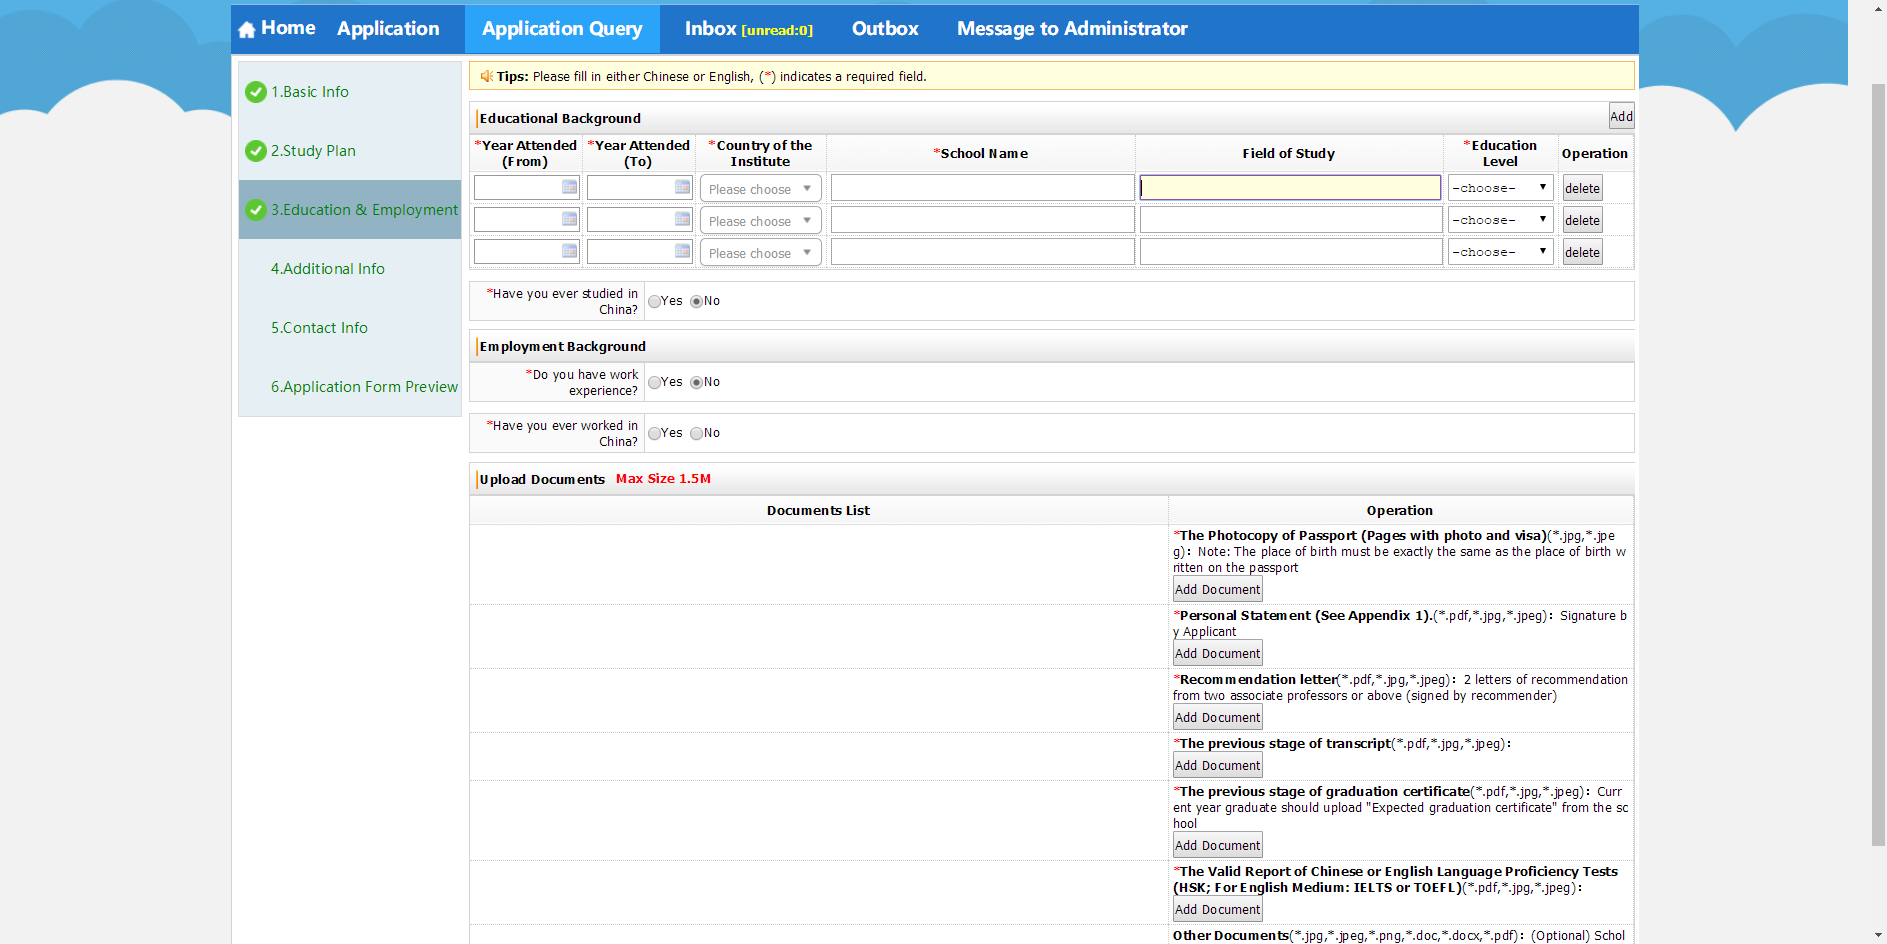Select No for studied in China
Screen dimensions: 1887x944
(696, 301)
